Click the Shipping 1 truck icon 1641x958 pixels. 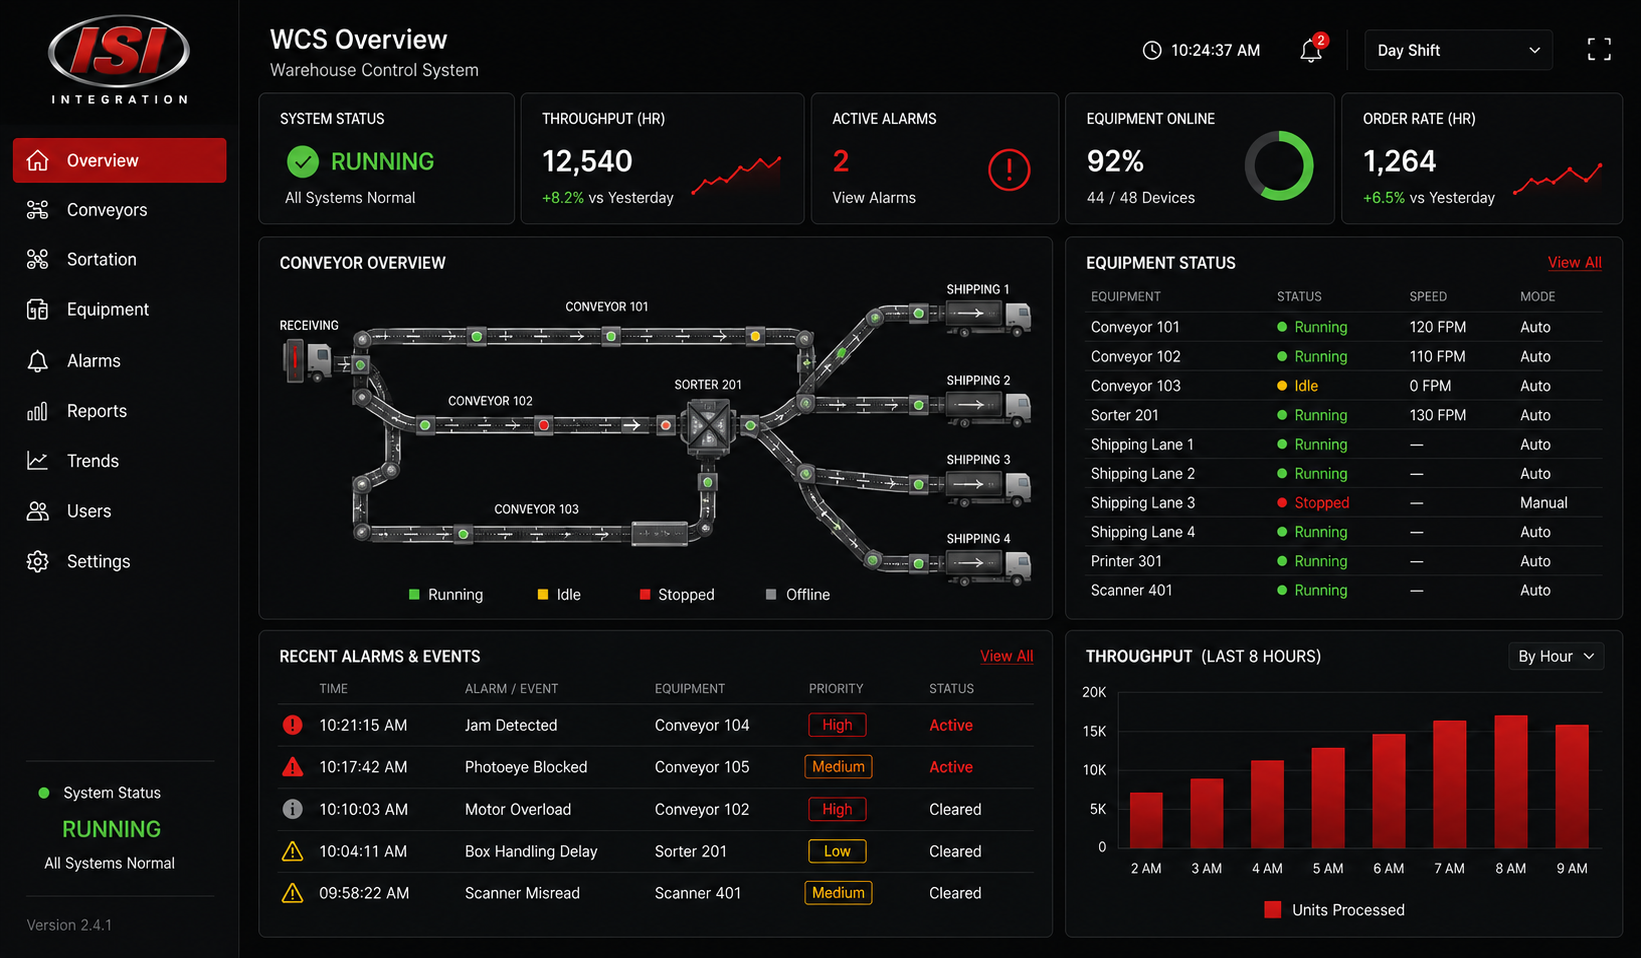(x=988, y=316)
